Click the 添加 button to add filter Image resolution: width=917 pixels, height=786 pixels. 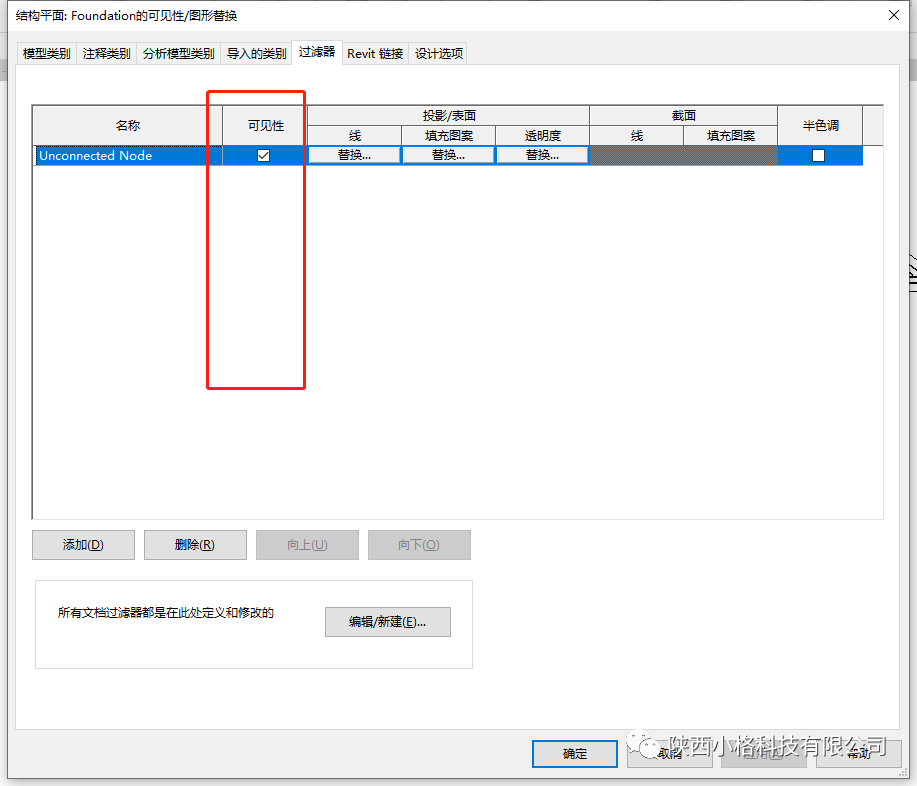[83, 545]
